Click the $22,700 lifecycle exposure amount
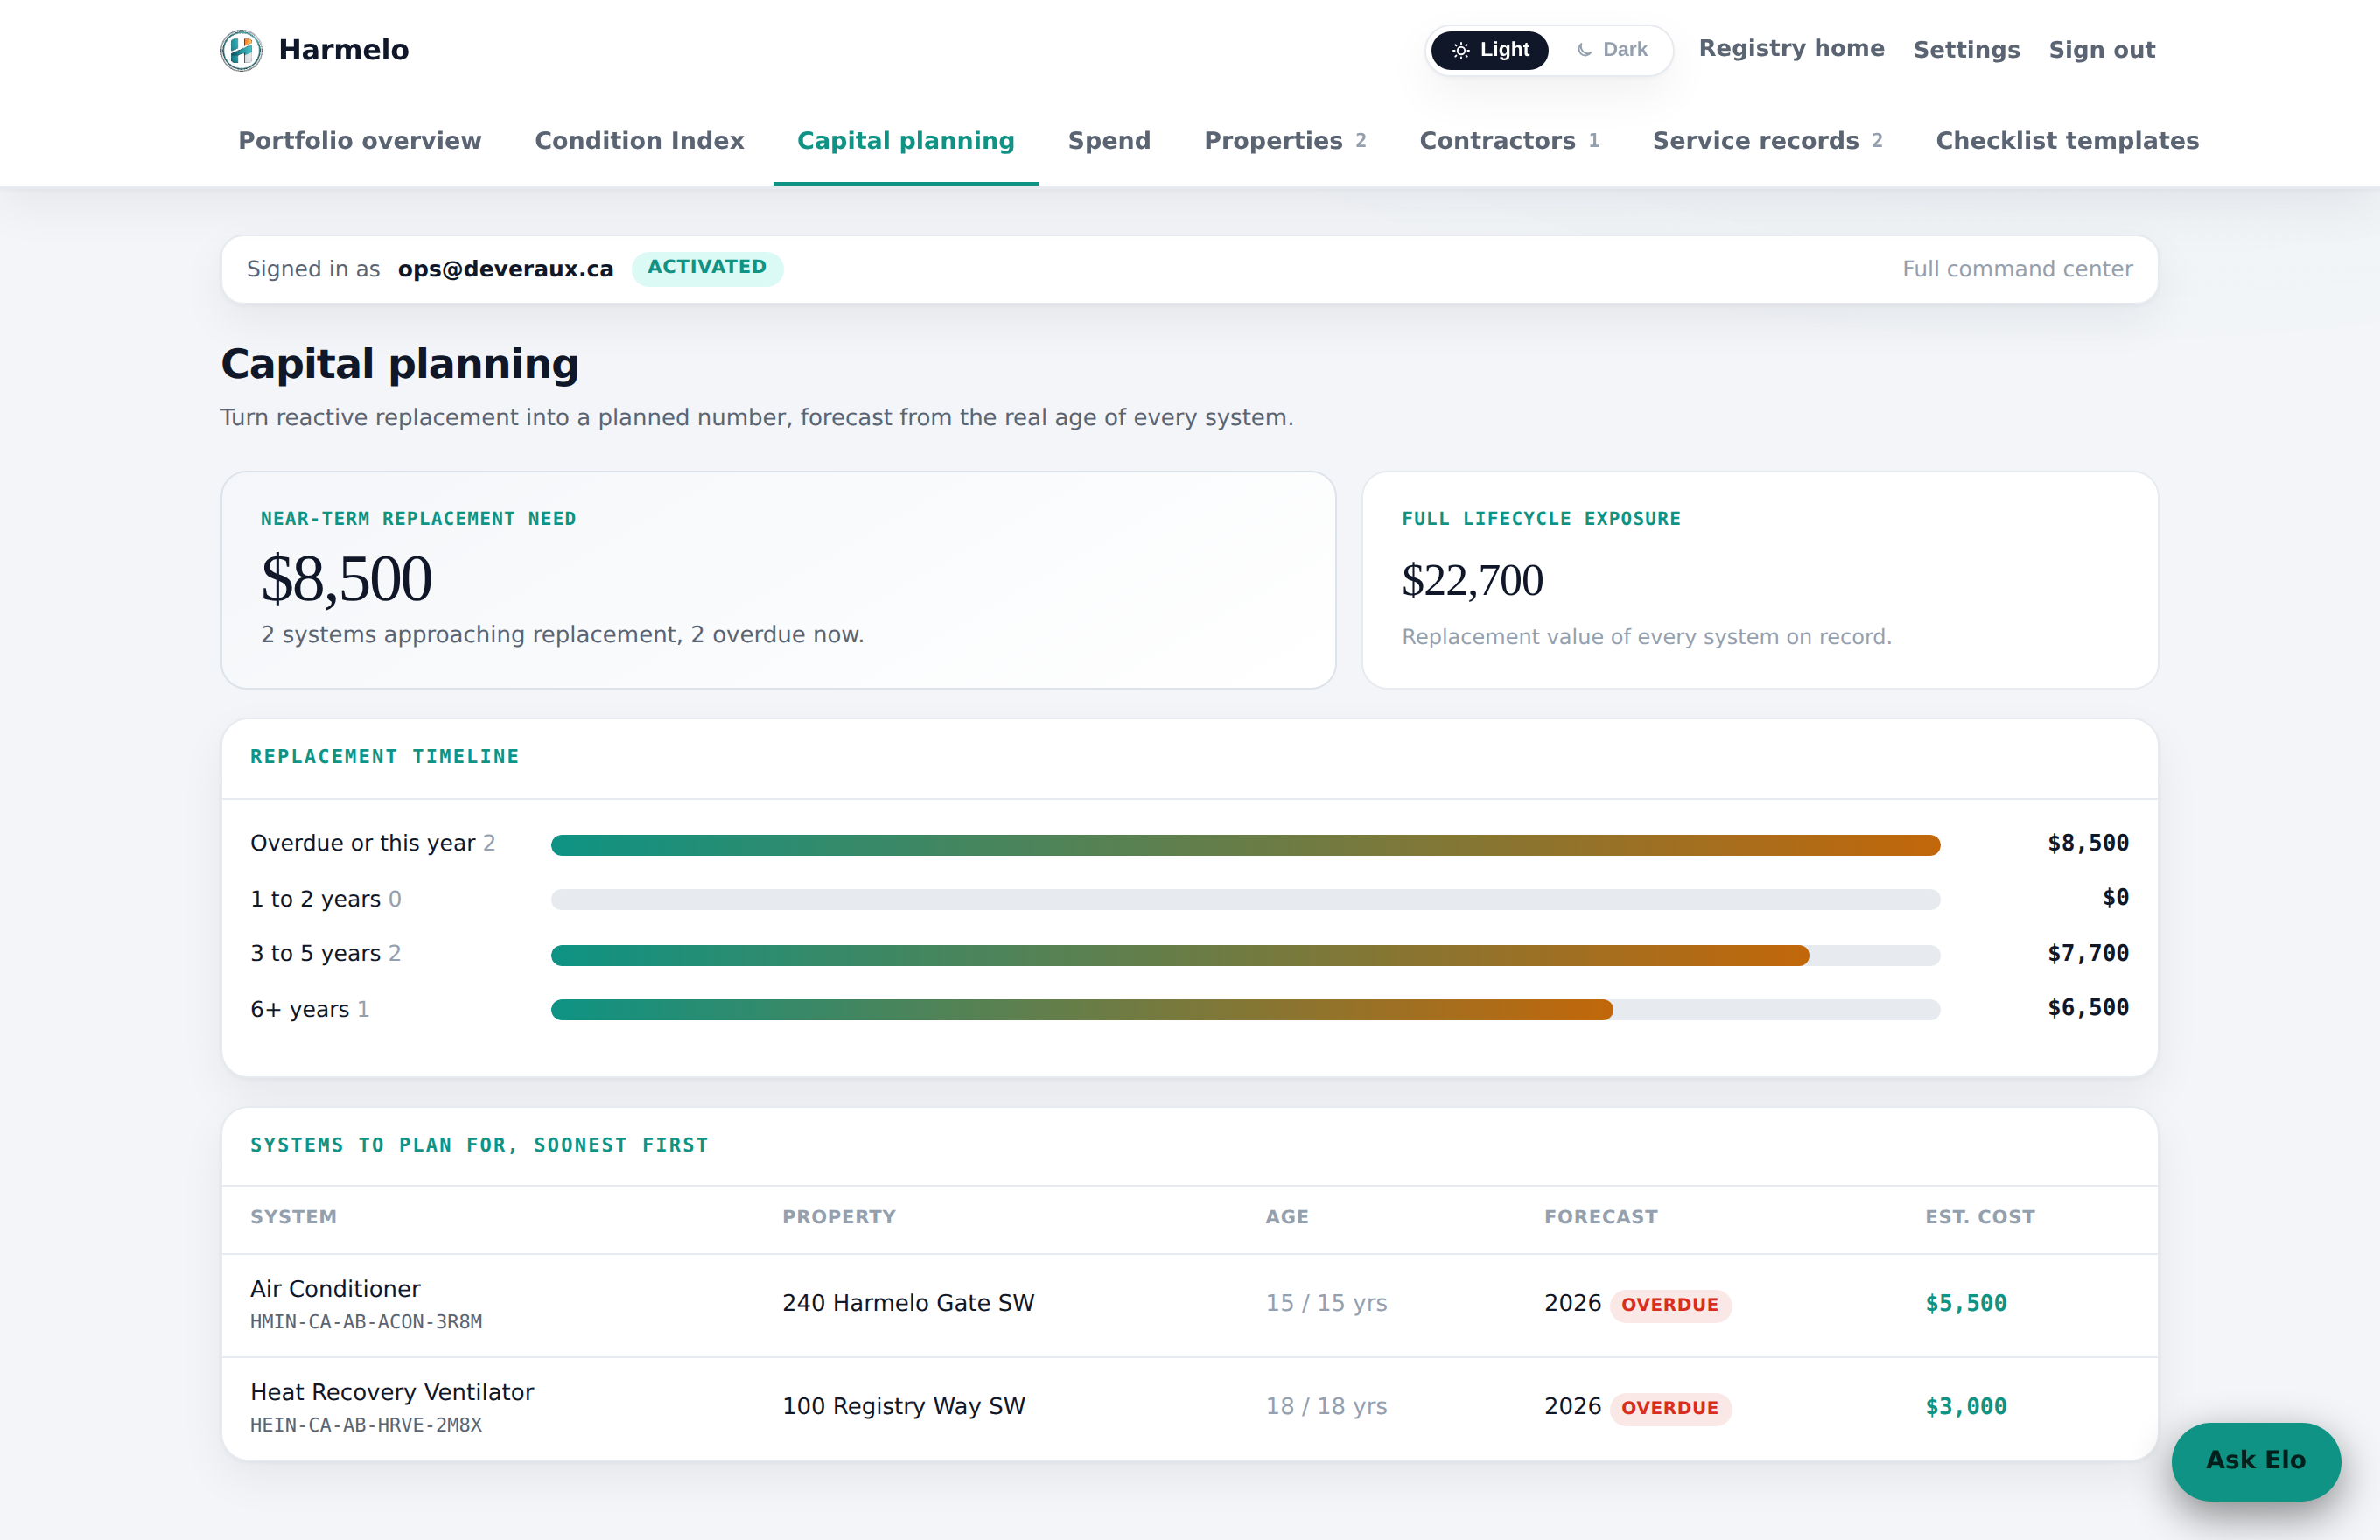 (1472, 580)
